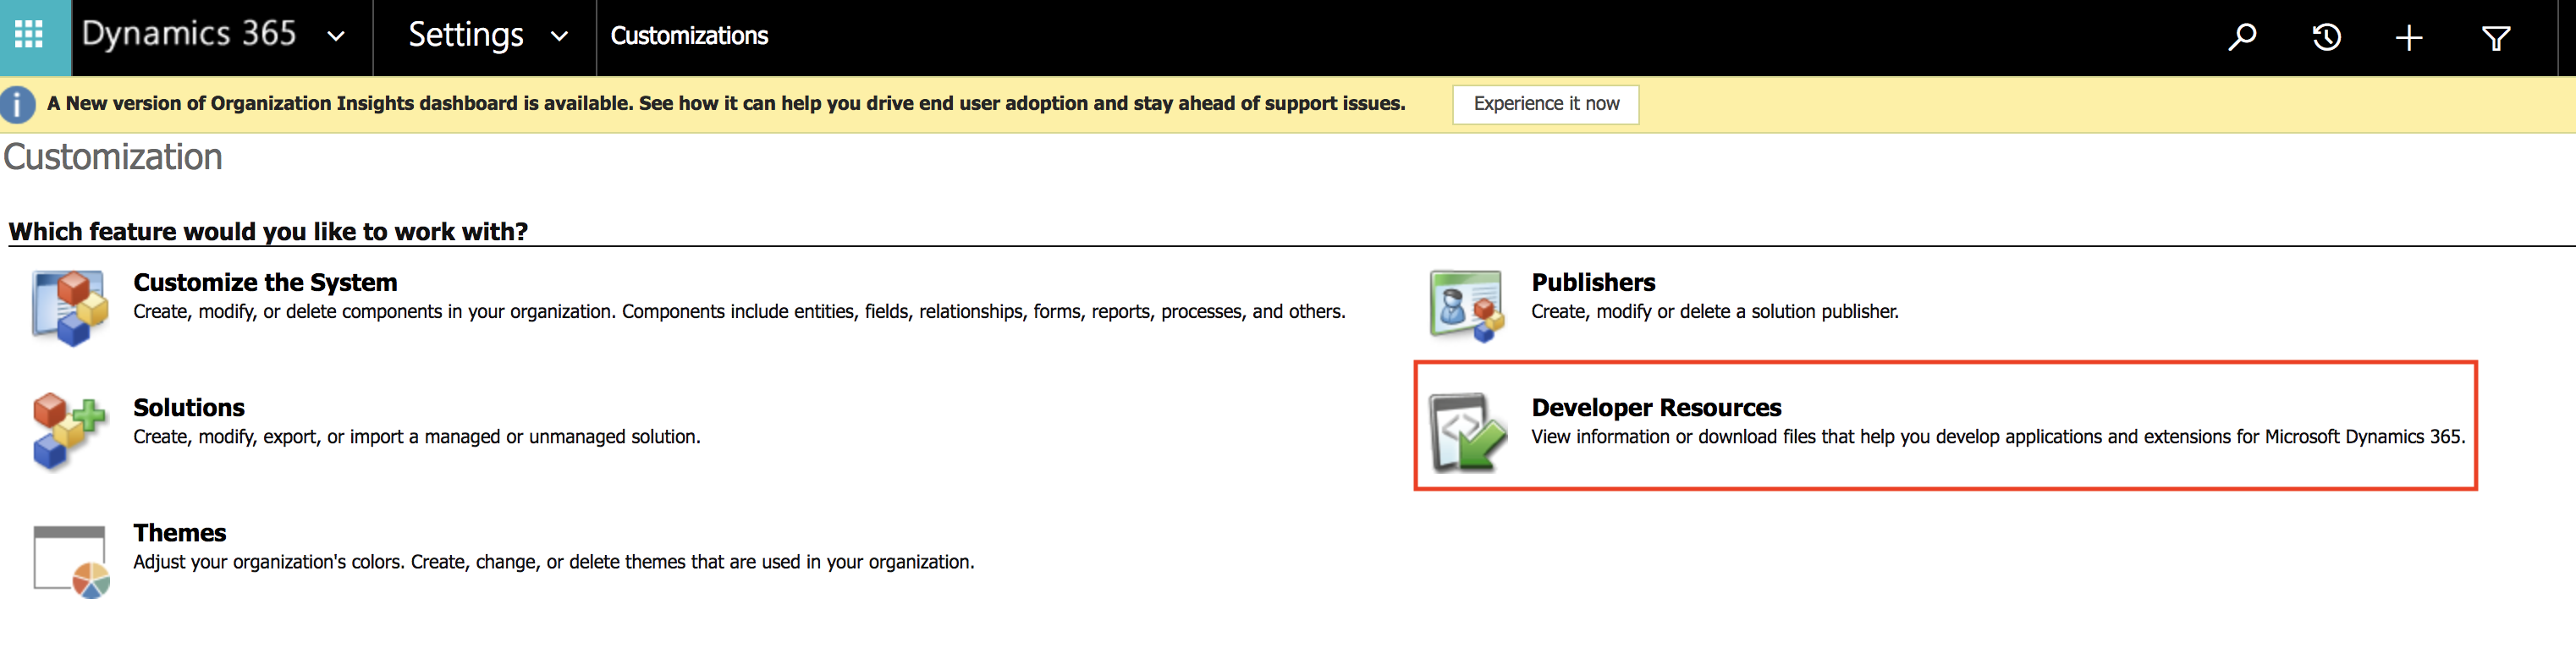Open the search magnifier icon
The image size is (2576, 670).
click(x=2242, y=37)
